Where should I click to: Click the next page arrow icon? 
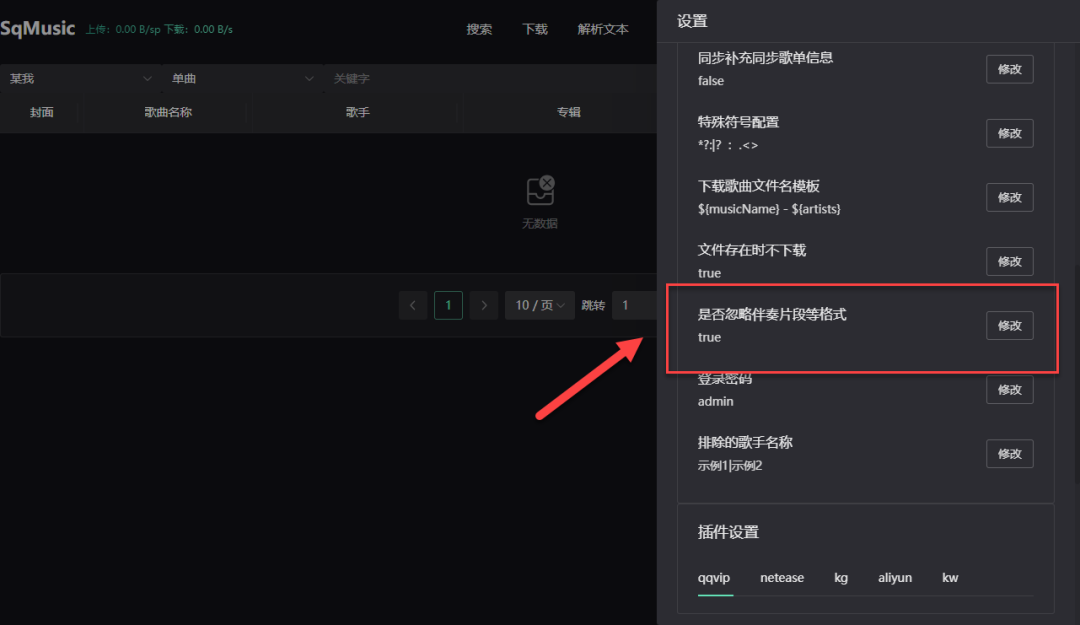pos(484,305)
